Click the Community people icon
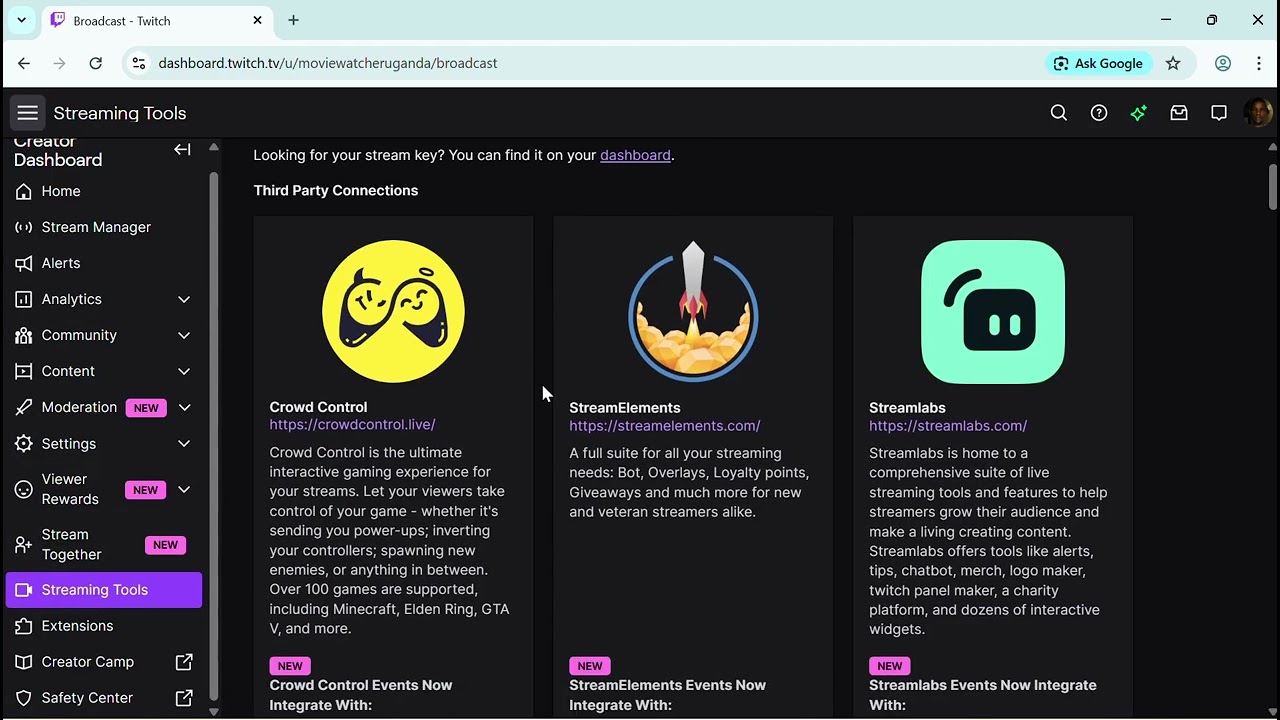 pyautogui.click(x=24, y=335)
